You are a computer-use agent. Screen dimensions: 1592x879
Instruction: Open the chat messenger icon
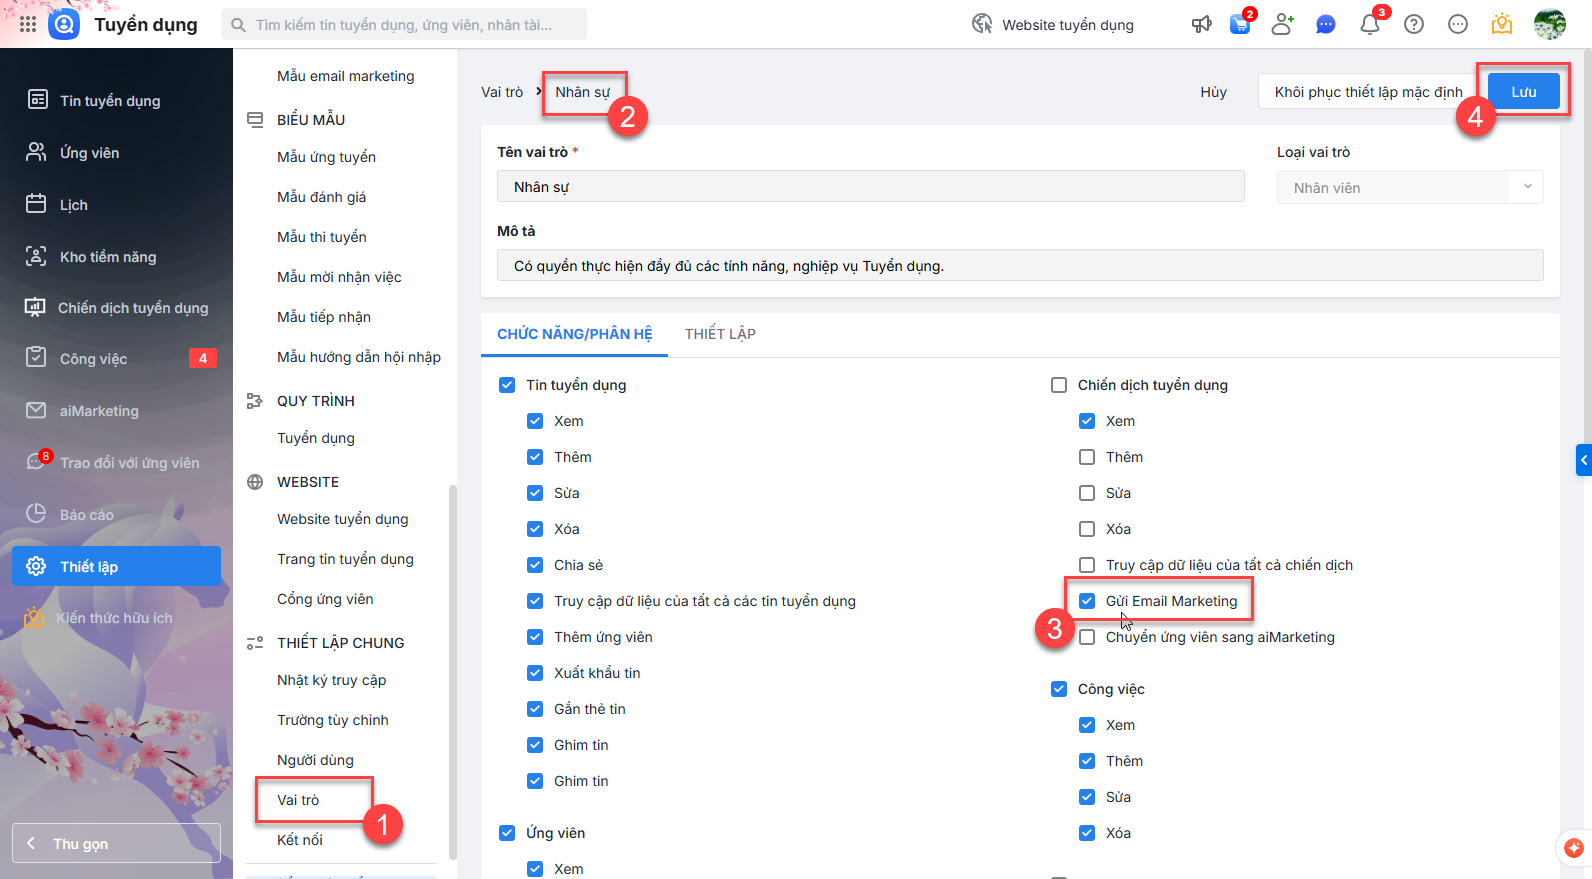(1326, 25)
